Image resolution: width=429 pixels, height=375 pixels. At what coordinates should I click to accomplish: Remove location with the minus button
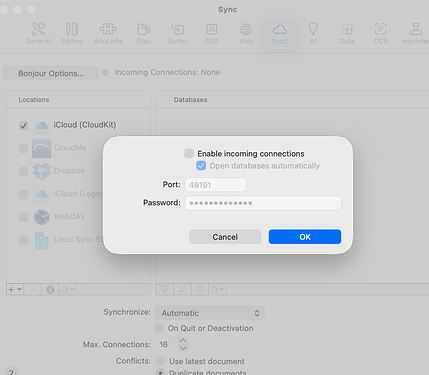pos(33,289)
